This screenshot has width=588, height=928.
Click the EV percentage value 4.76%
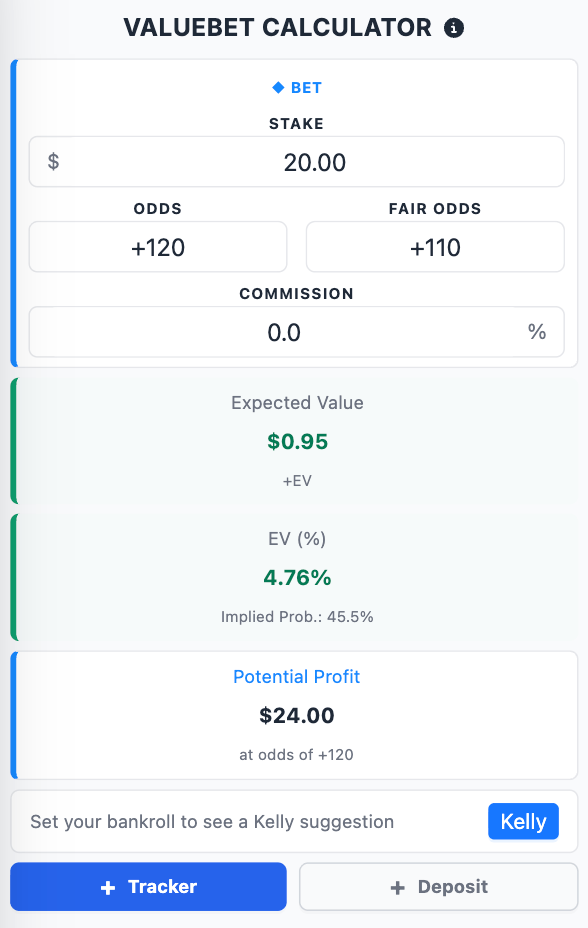pyautogui.click(x=298, y=578)
